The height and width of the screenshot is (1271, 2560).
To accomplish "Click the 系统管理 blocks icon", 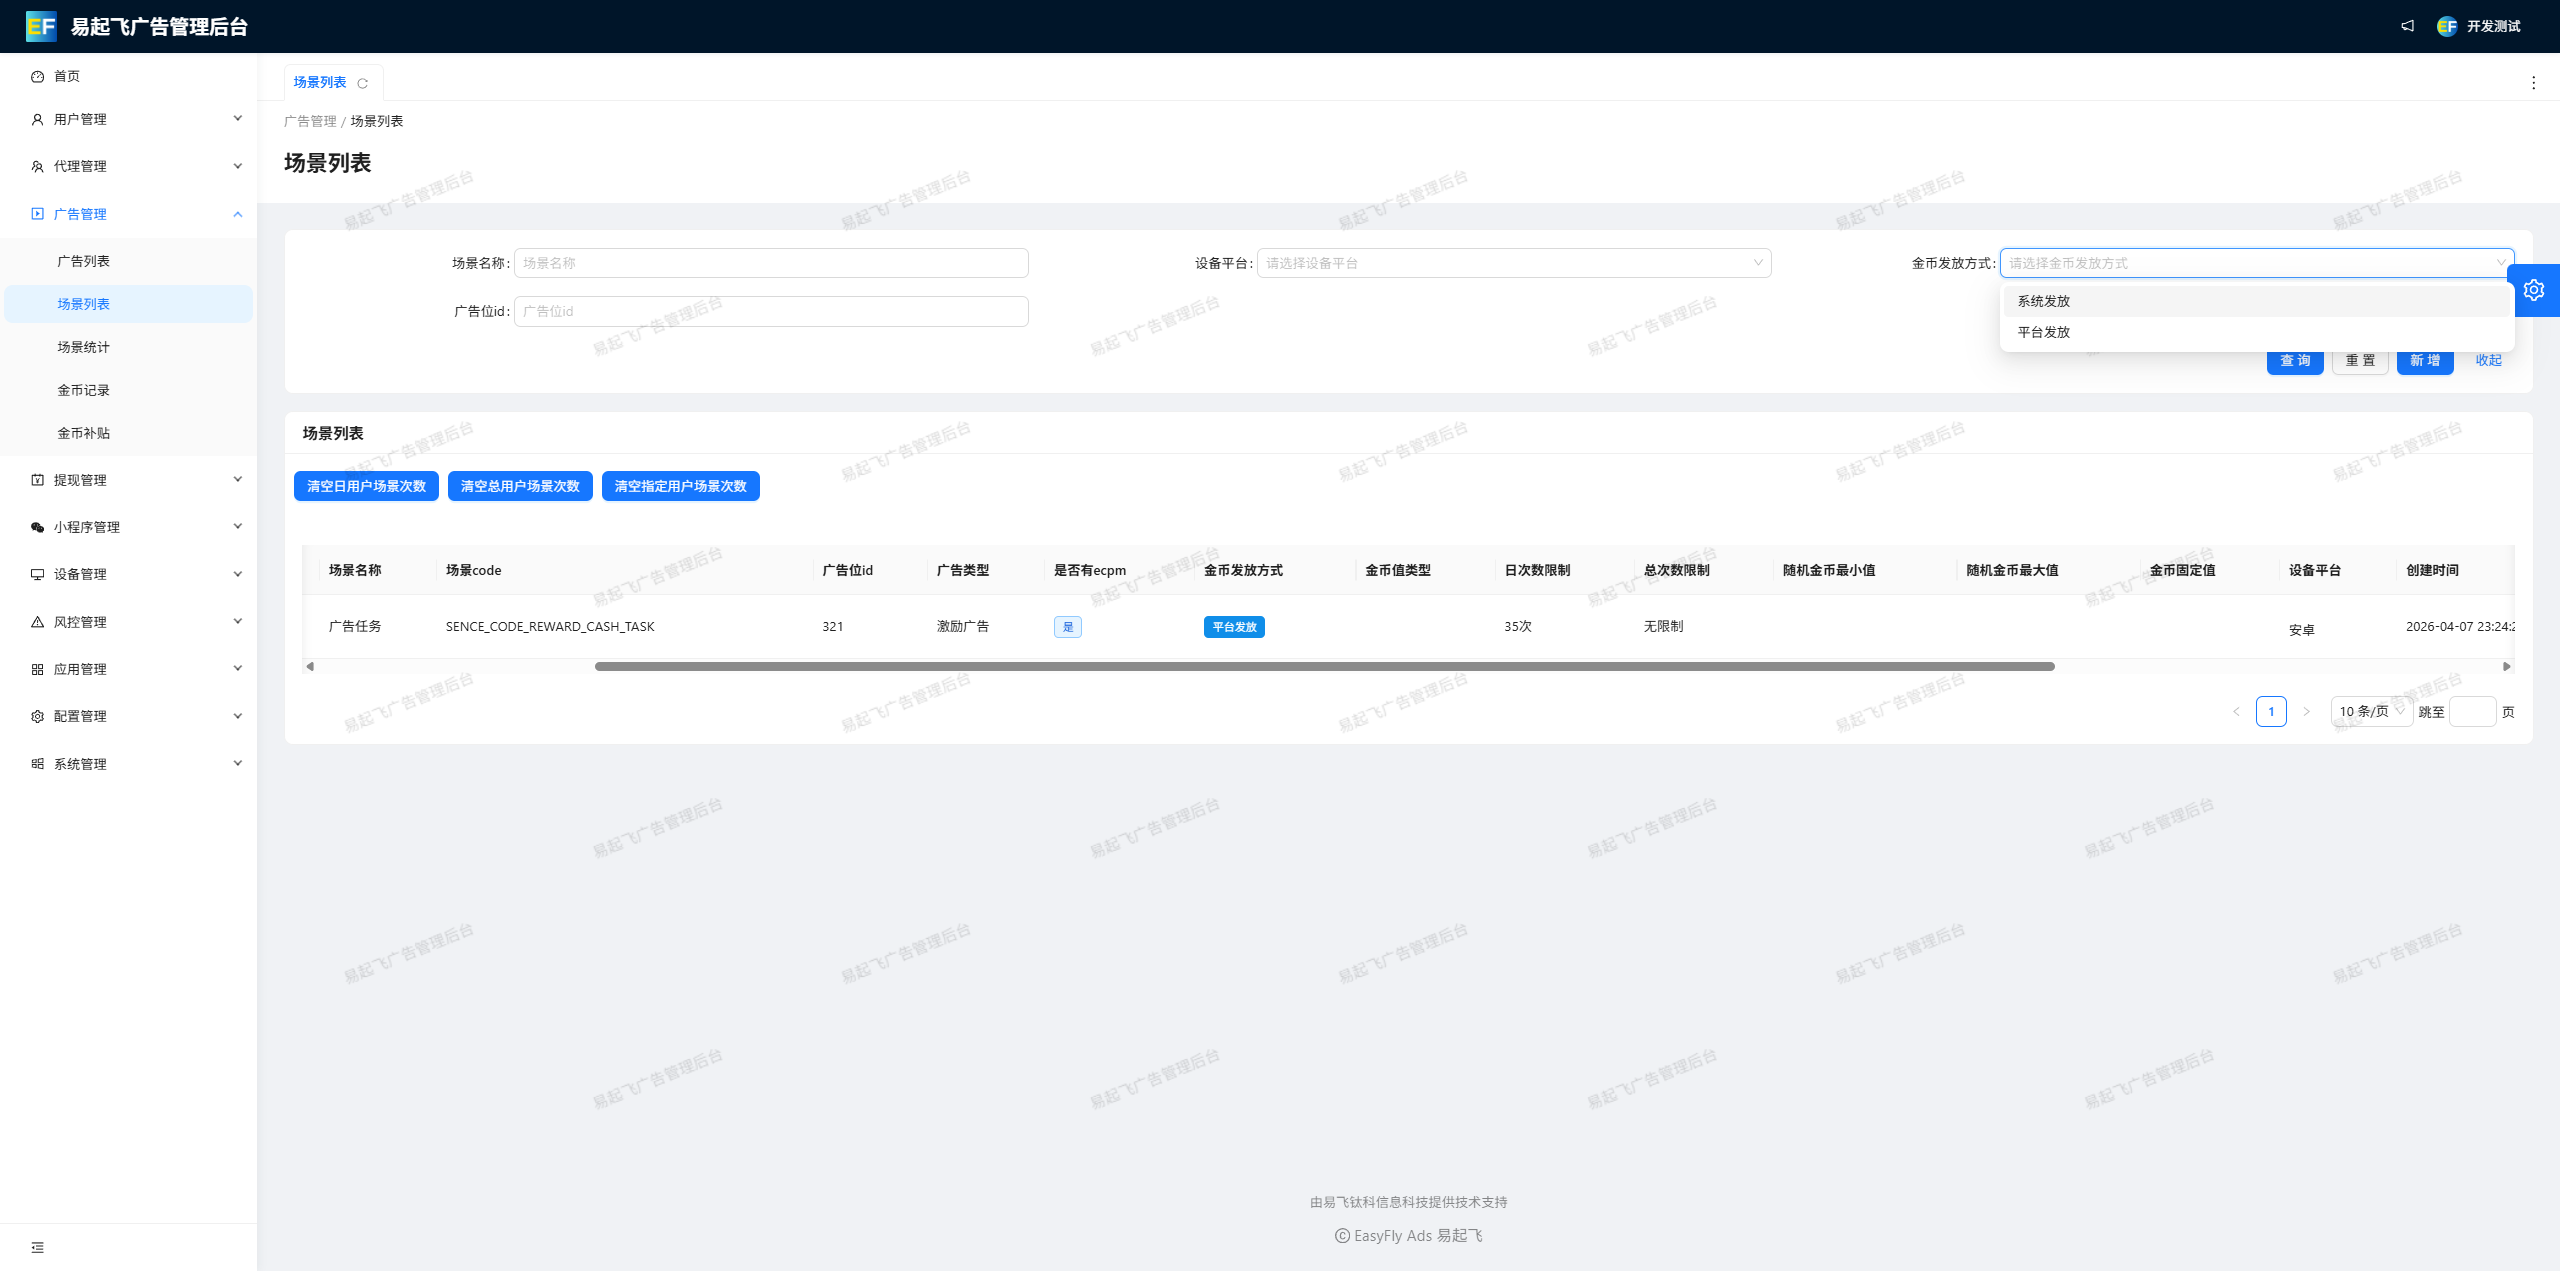I will pyautogui.click(x=37, y=764).
